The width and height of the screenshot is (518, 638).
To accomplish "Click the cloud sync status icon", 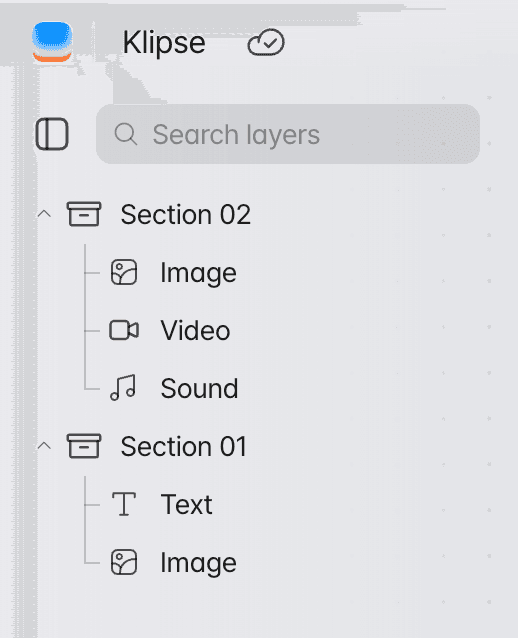I will [x=266, y=42].
